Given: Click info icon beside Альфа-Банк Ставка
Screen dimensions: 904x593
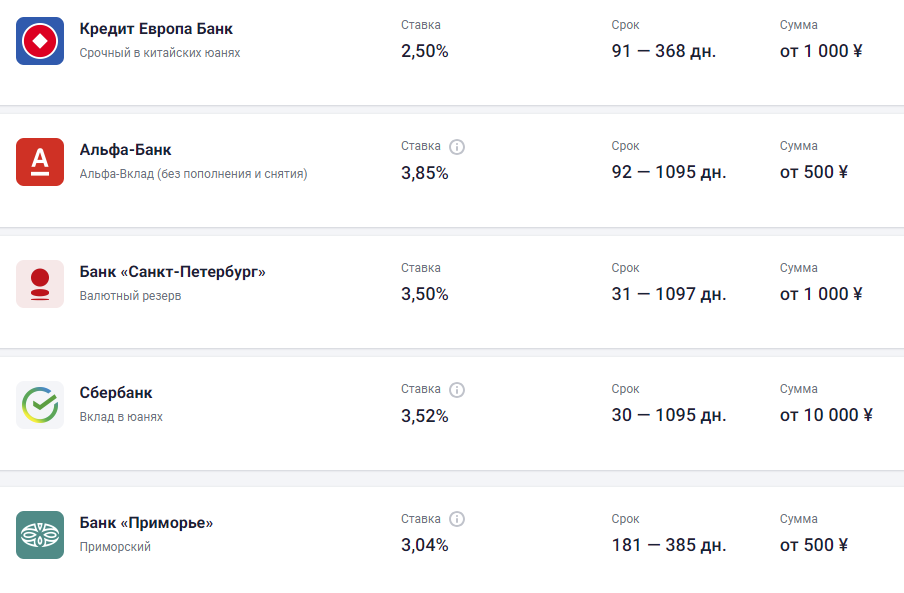Looking at the screenshot, I should coord(457,147).
